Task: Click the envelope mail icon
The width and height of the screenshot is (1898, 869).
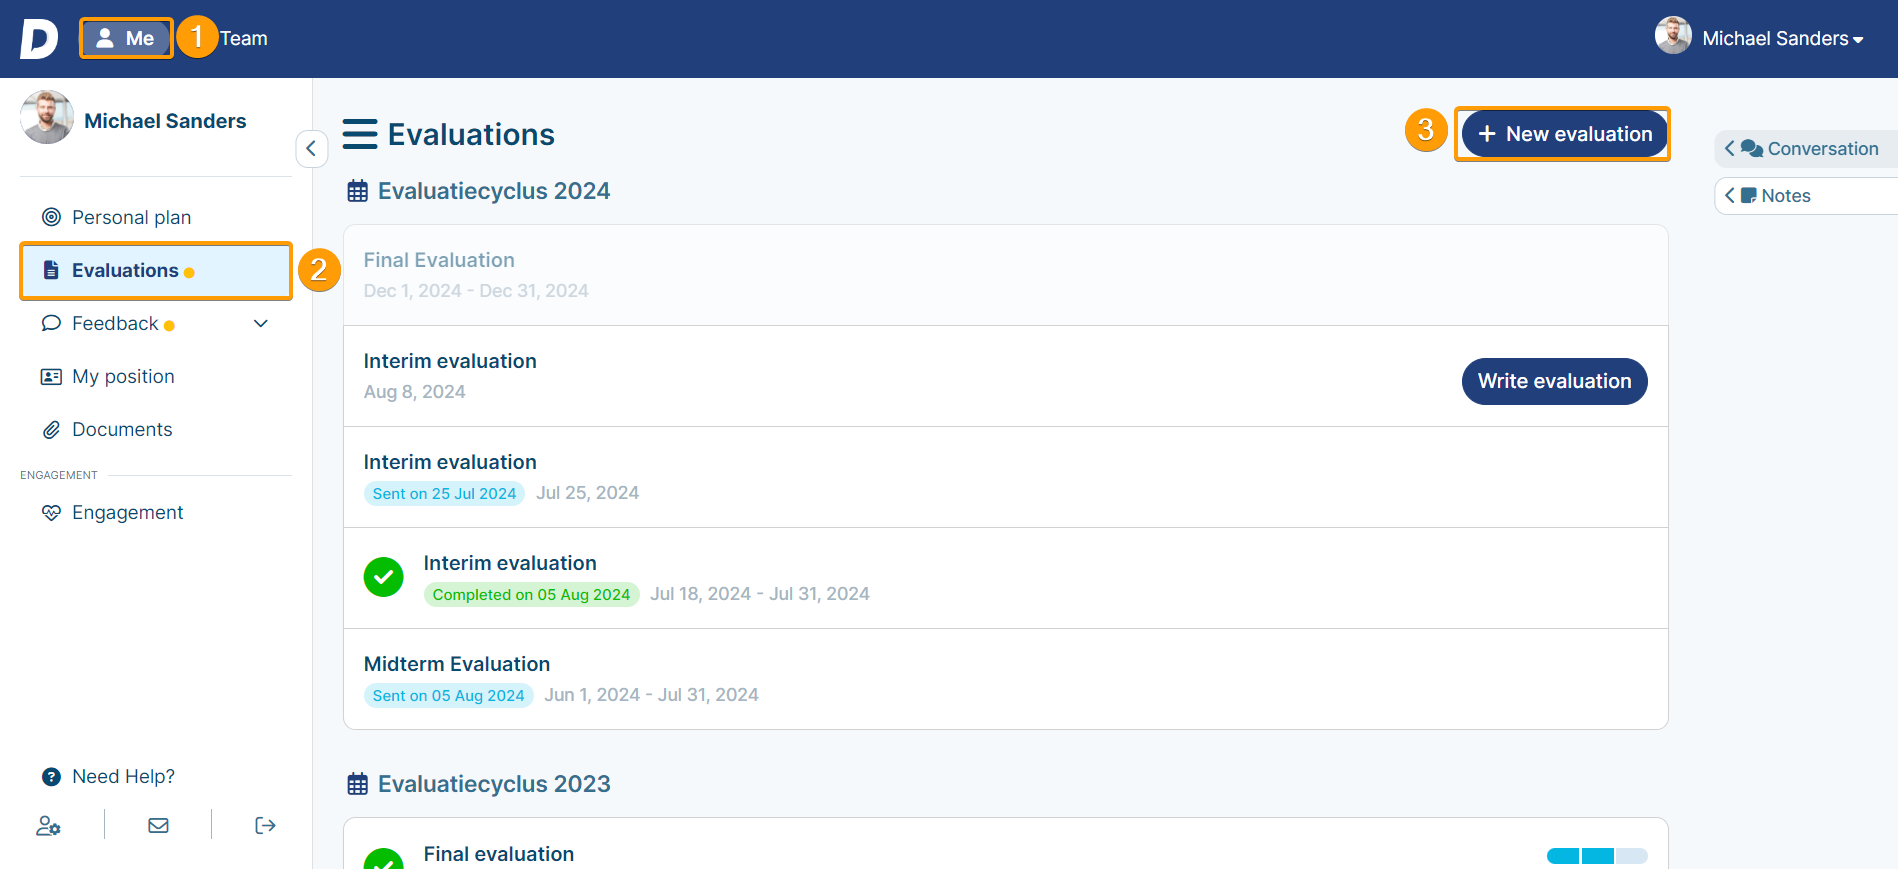Action: tap(158, 825)
